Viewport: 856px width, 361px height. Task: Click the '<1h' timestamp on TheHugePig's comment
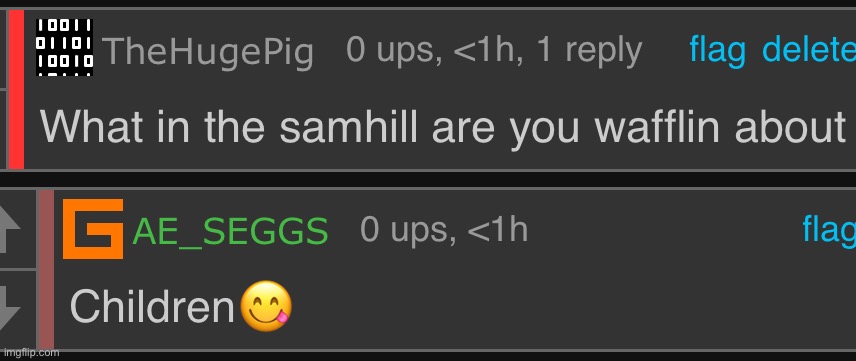[485, 50]
